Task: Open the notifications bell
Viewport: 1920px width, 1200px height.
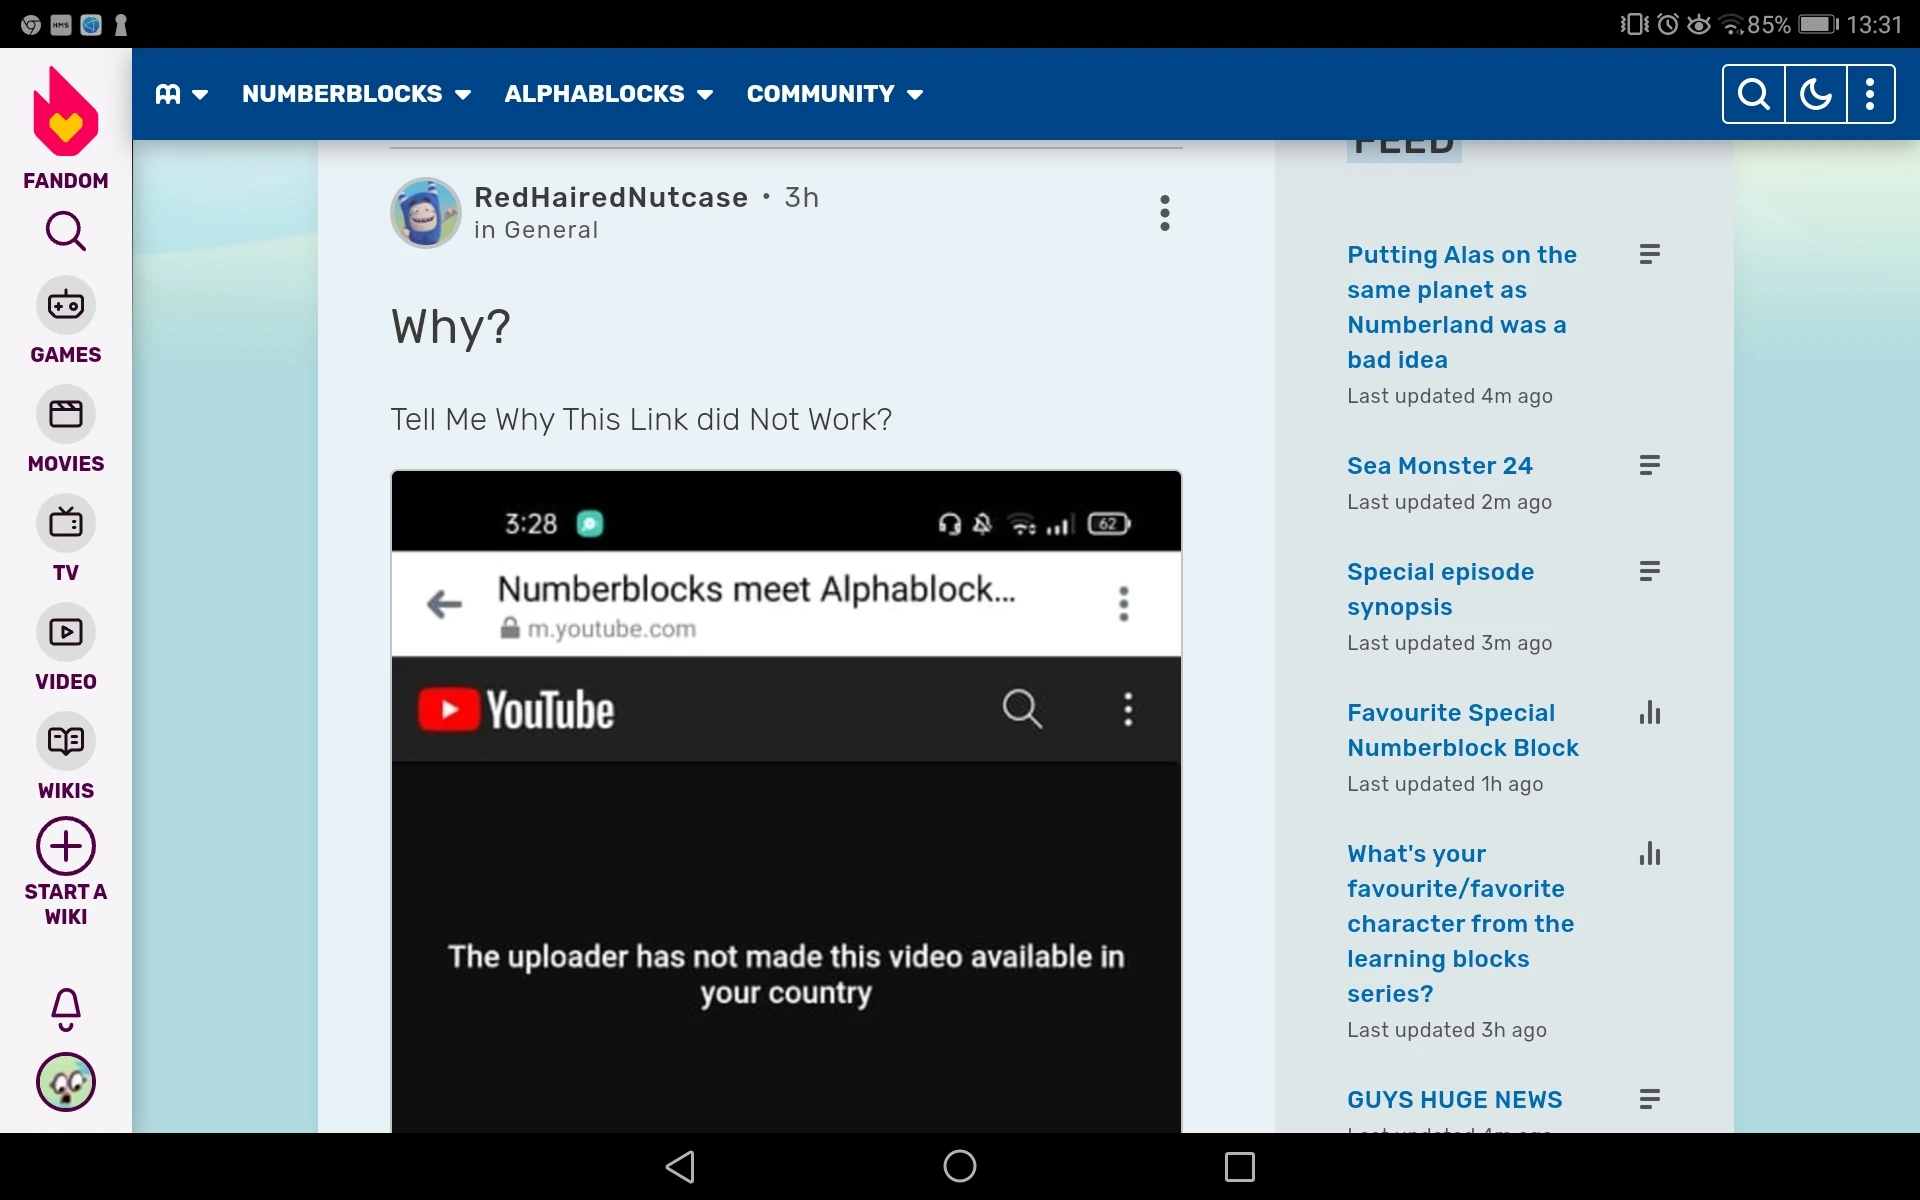Action: coord(66,1008)
